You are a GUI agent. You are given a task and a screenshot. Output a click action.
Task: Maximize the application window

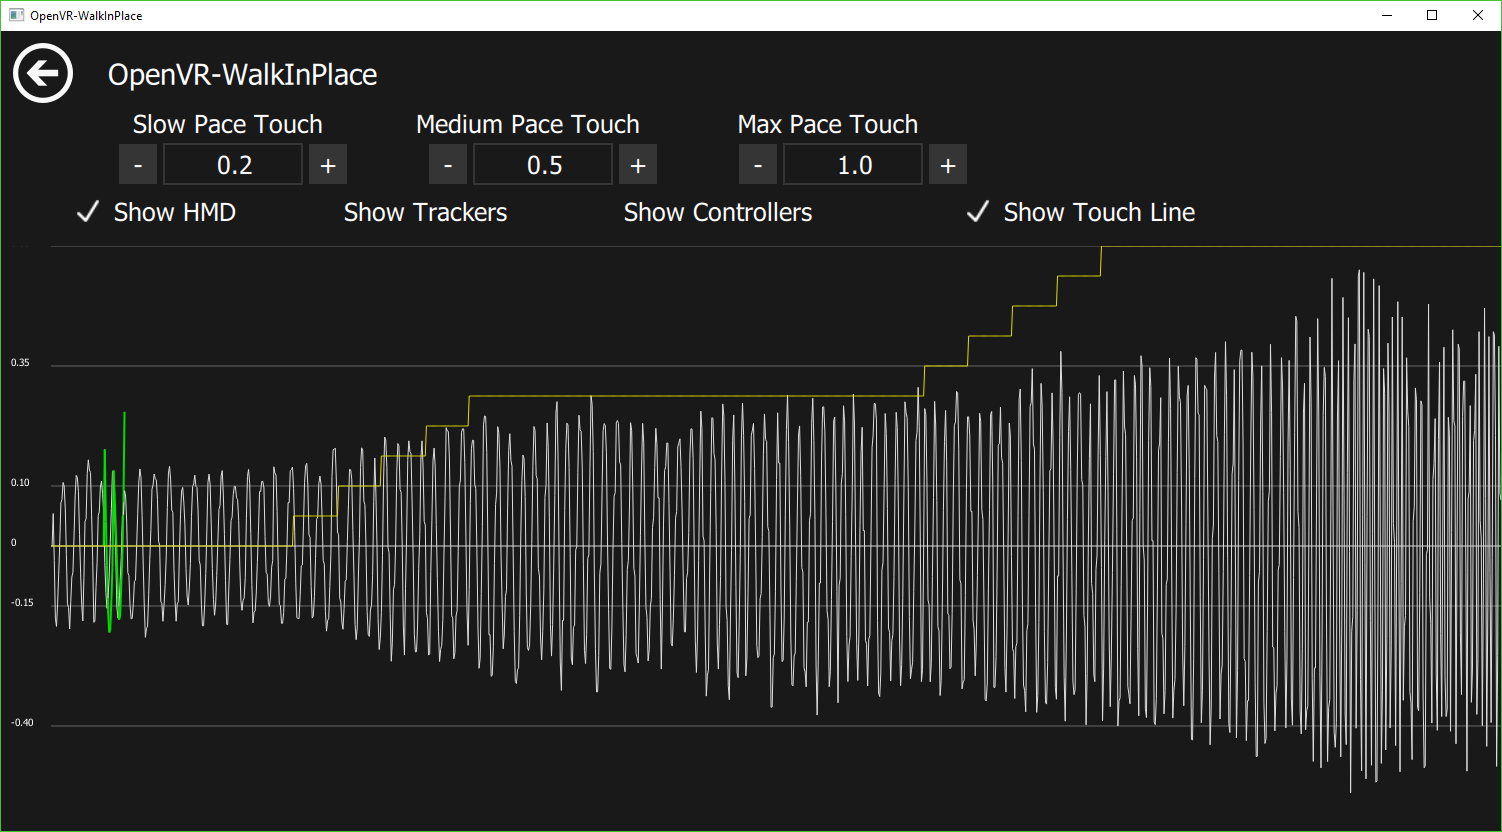1432,15
